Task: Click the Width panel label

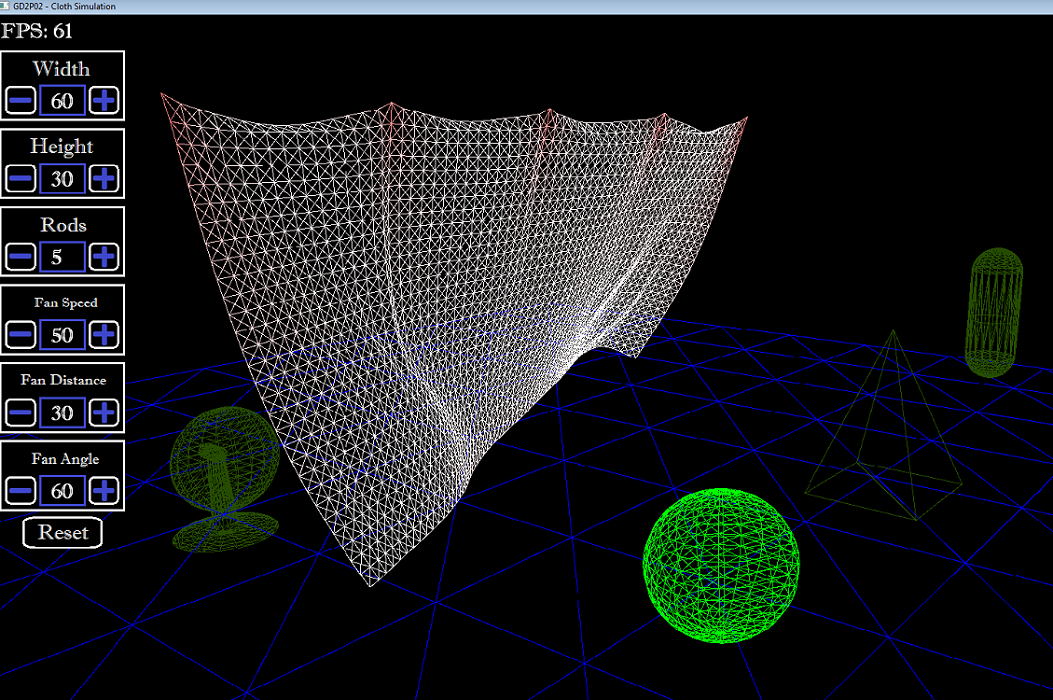Action: click(x=61, y=69)
